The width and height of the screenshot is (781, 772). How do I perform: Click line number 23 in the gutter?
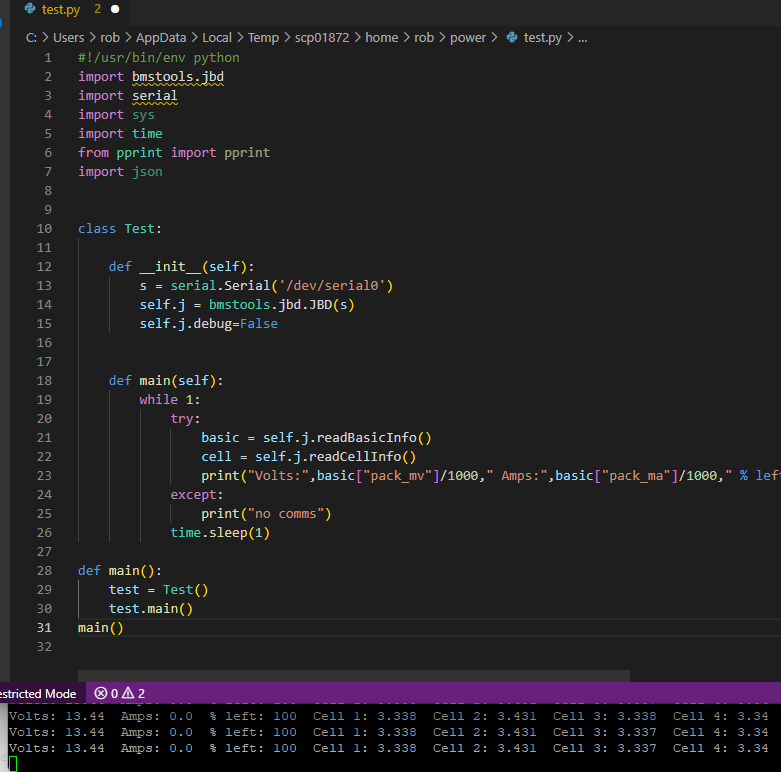44,476
